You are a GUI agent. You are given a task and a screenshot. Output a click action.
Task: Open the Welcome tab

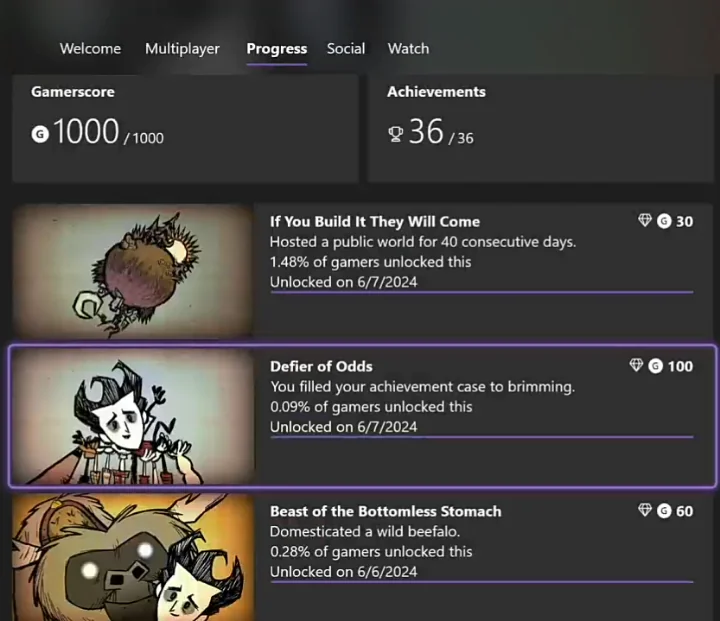[x=90, y=48]
